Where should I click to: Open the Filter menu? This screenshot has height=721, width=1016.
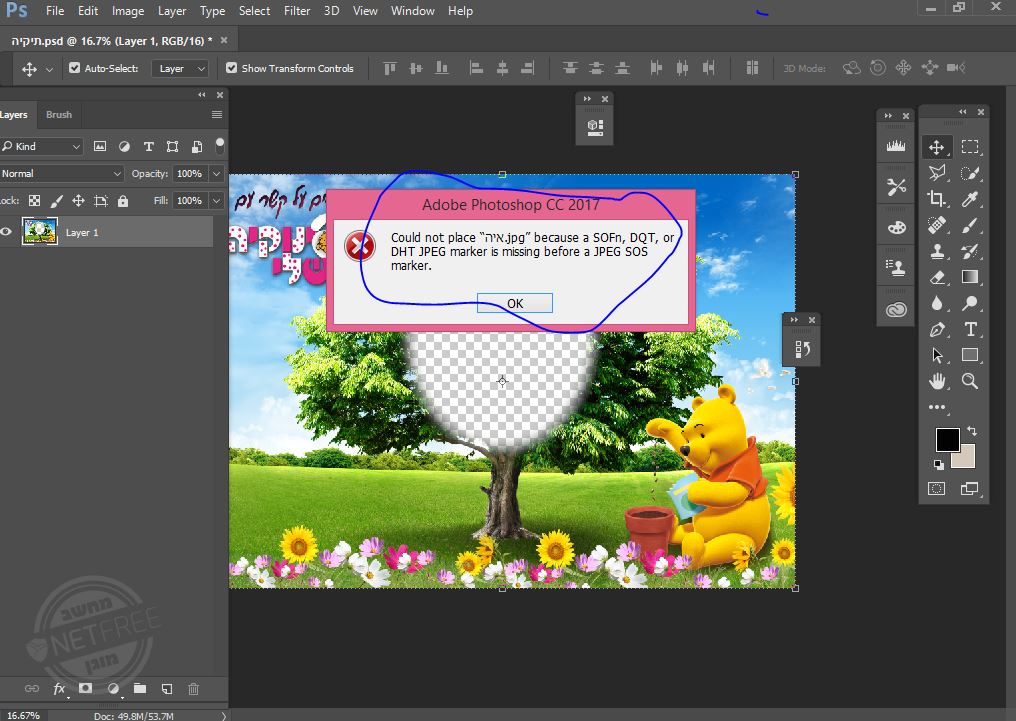296,11
